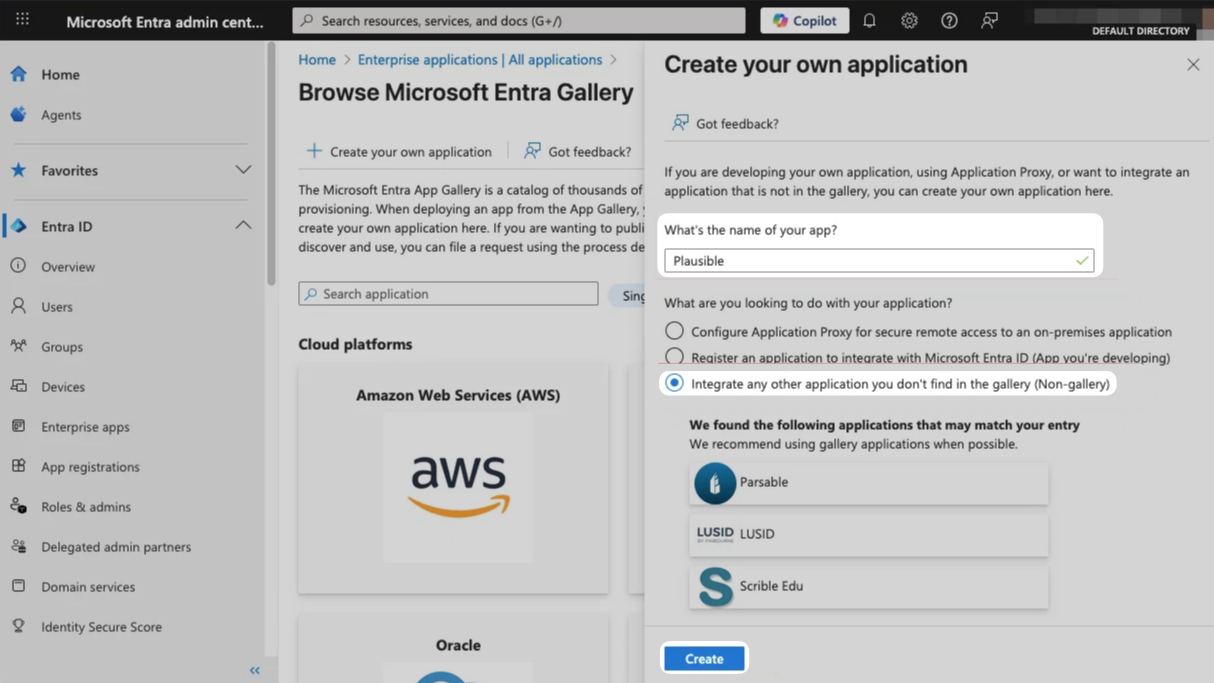Screen dimensions: 1214x683
Task: Open Devices in the sidebar
Action: tap(63, 387)
